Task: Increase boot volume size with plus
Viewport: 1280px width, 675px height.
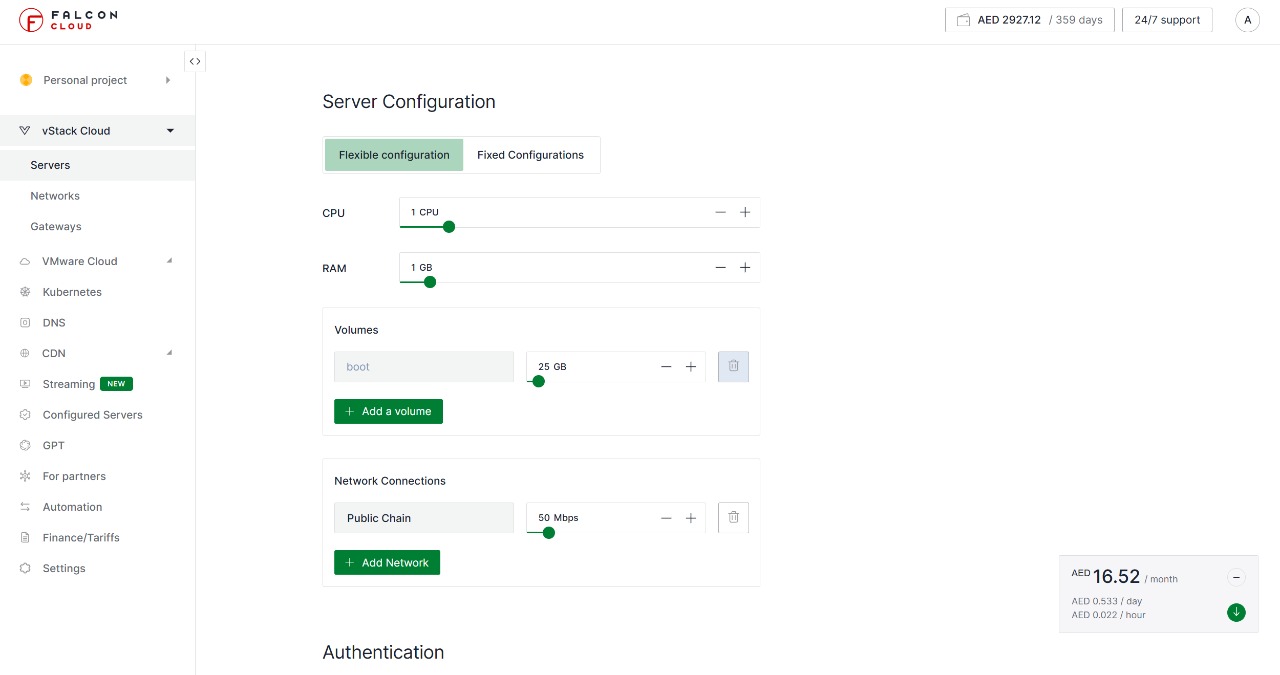Action: tap(690, 367)
